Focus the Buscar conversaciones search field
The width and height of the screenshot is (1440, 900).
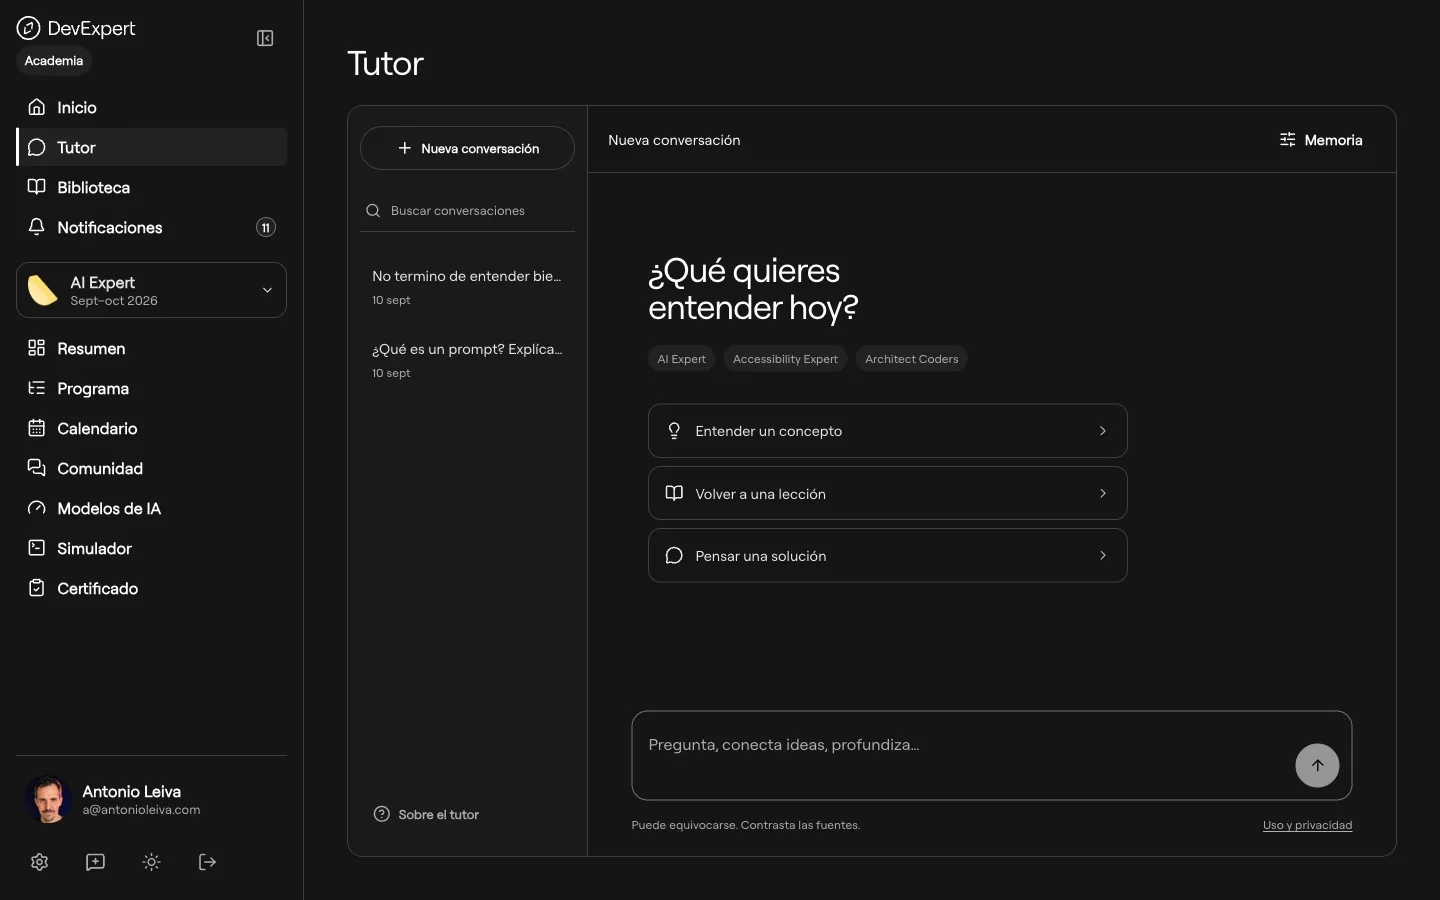pos(467,211)
